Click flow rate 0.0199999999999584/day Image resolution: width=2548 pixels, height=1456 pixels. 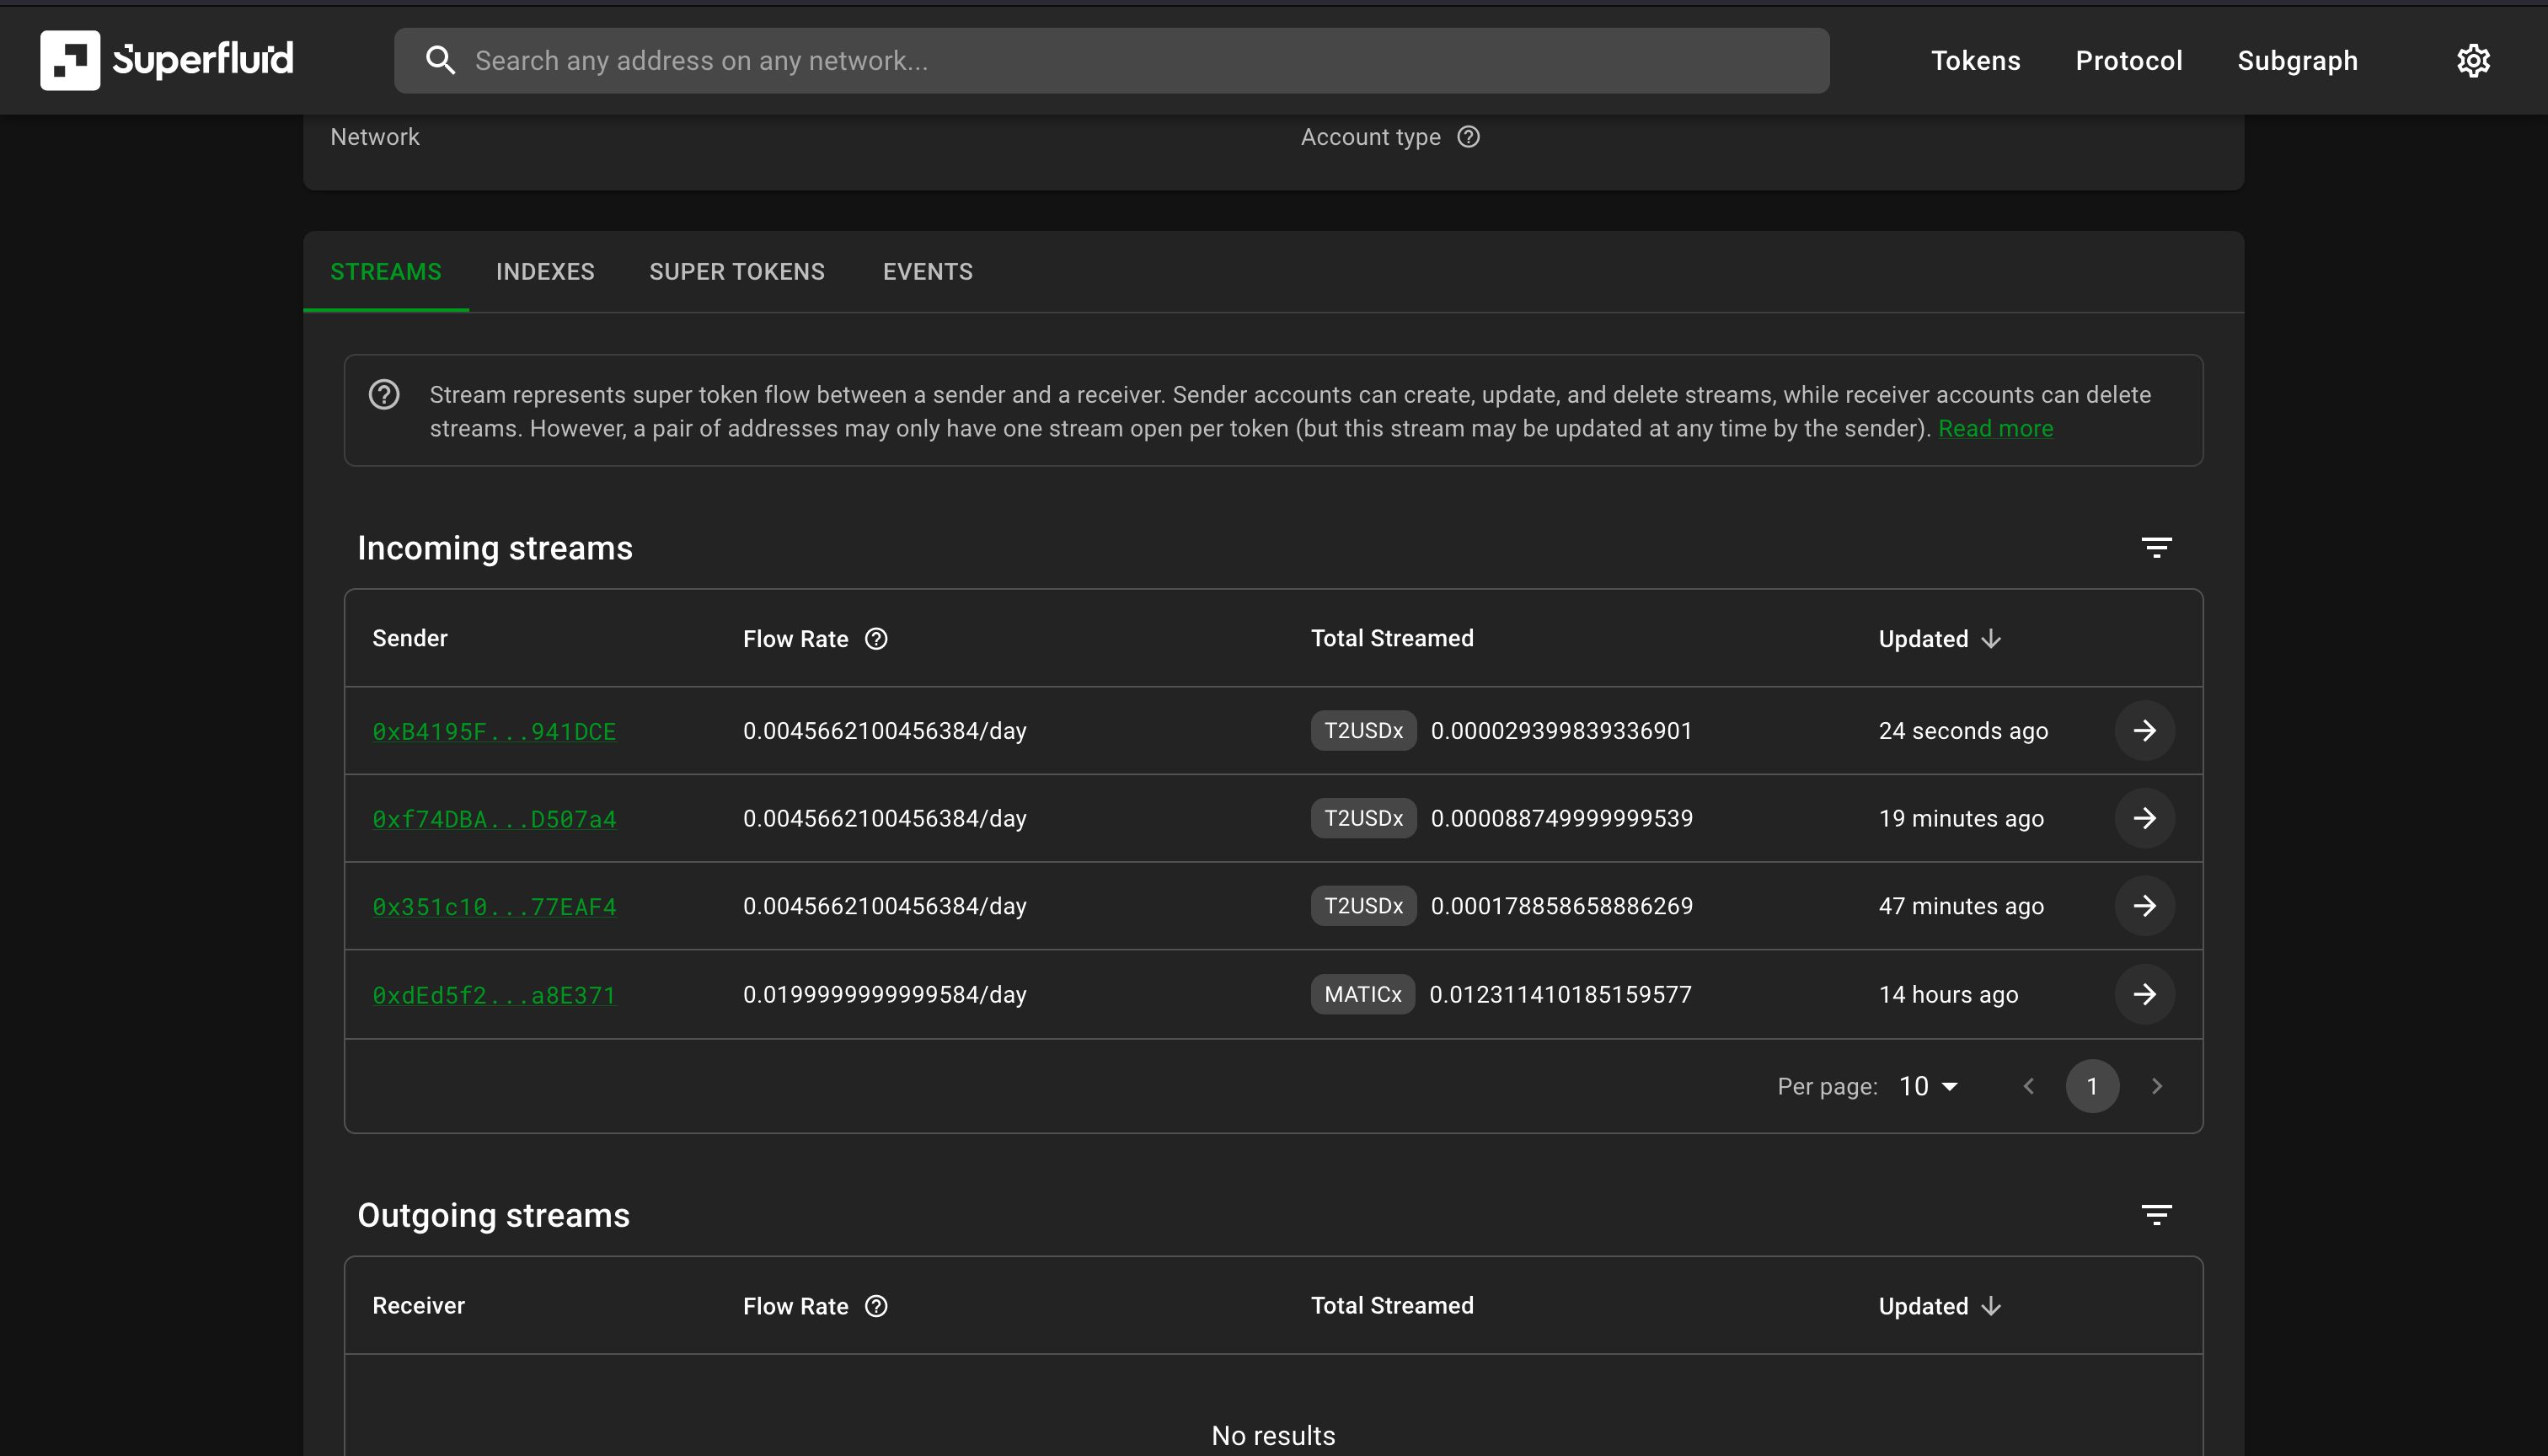[x=884, y=995]
